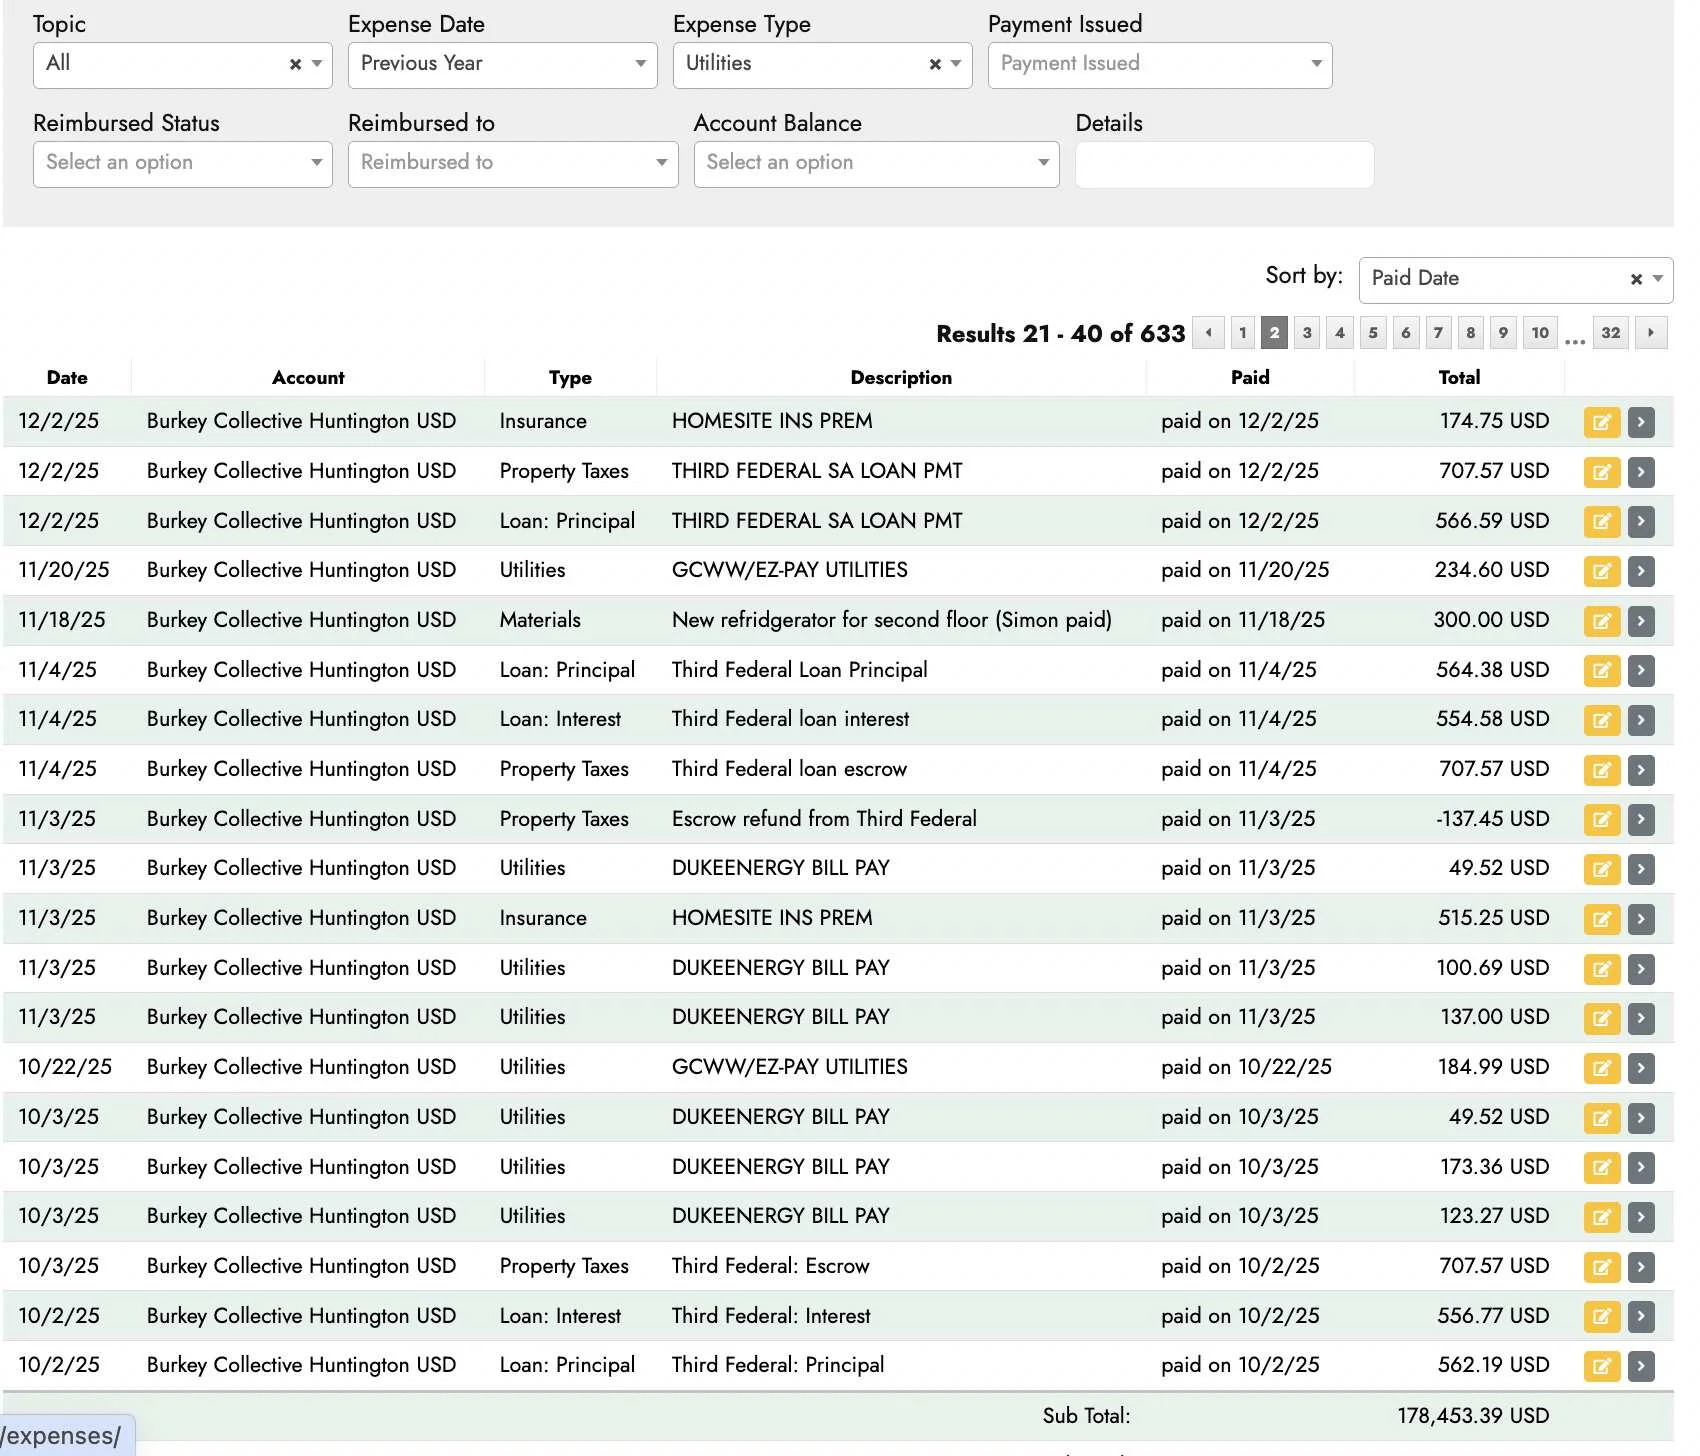Go to next page of results

point(1651,333)
